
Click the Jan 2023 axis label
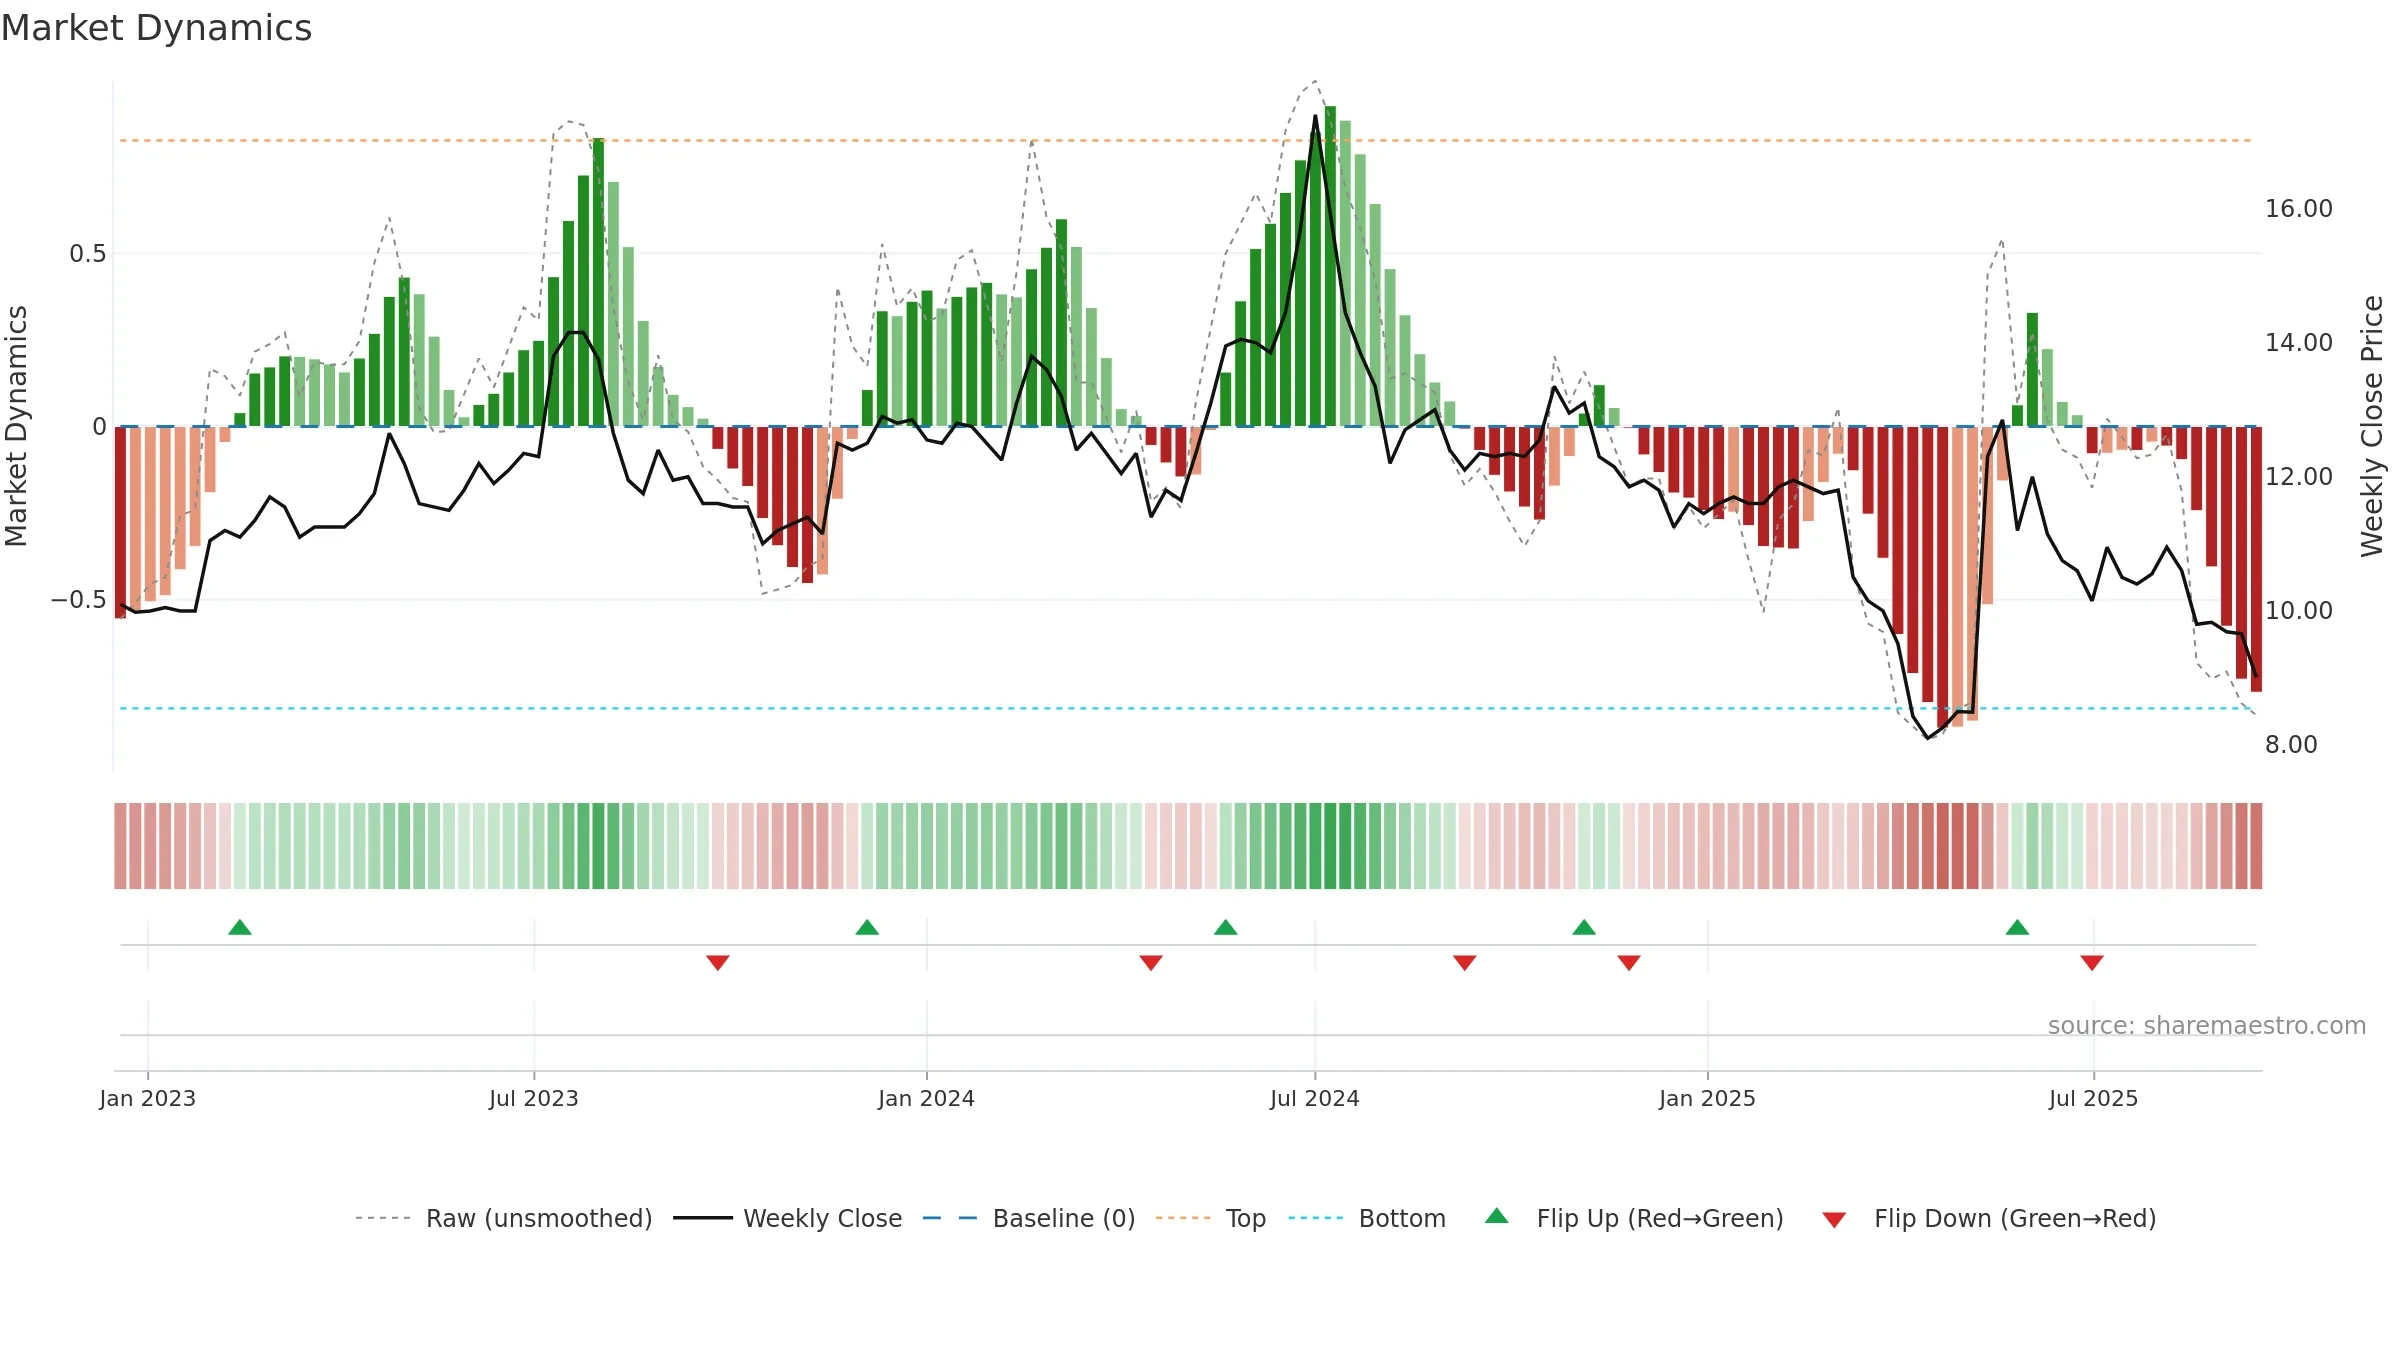tap(148, 1098)
